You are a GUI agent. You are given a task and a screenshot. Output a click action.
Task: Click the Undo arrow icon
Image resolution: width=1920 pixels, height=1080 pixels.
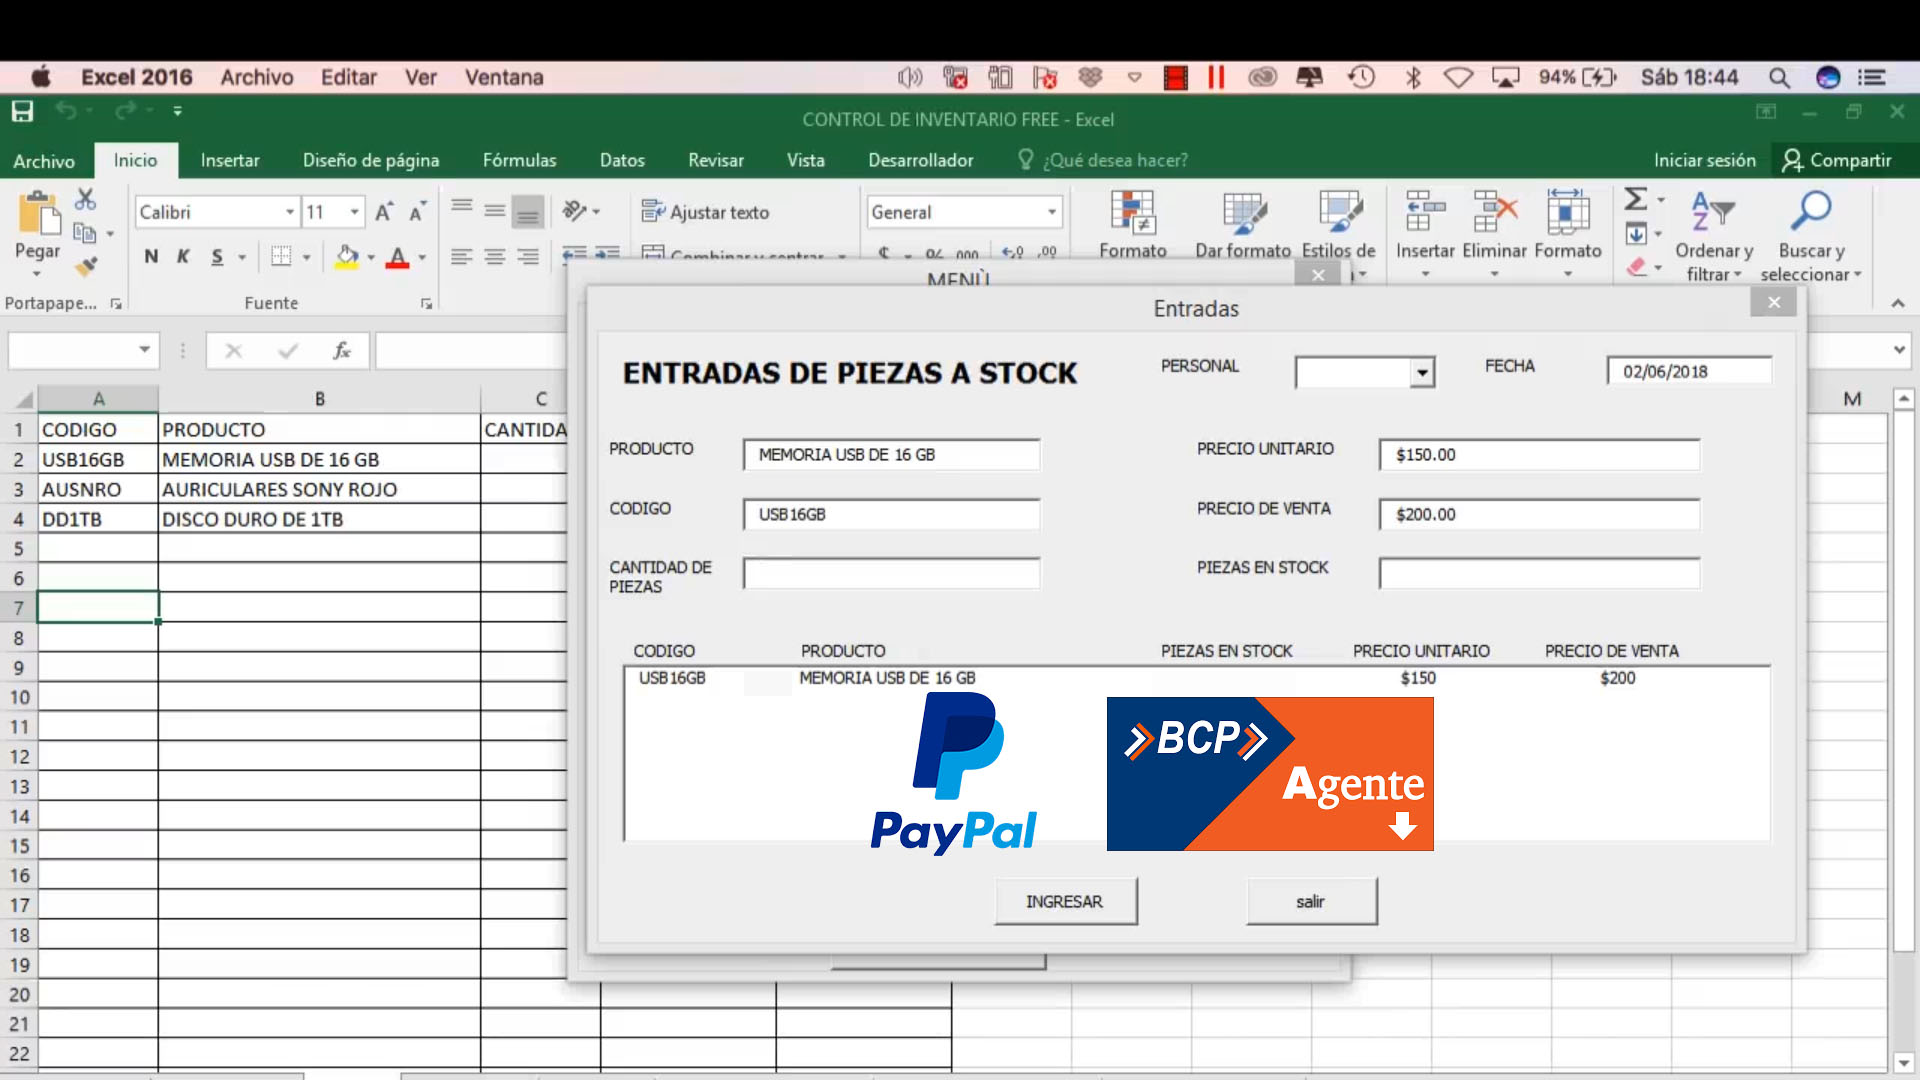pyautogui.click(x=66, y=111)
